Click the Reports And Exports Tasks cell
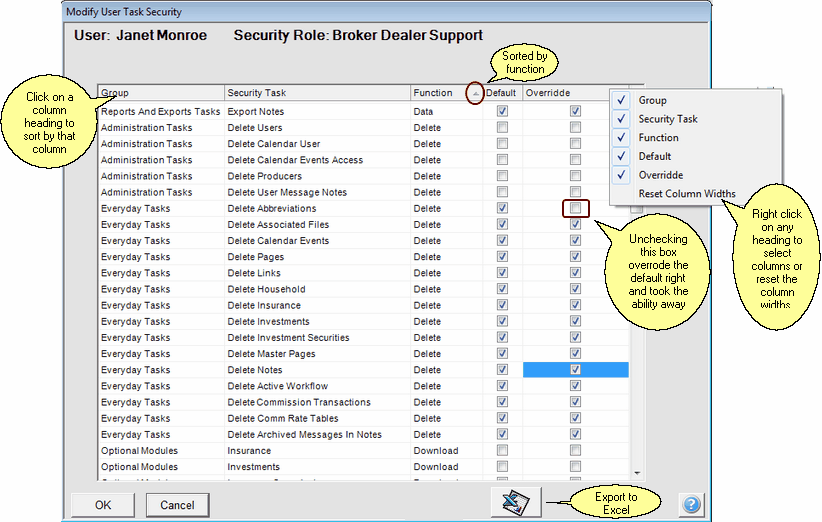The height and width of the screenshot is (522, 822). coord(160,112)
